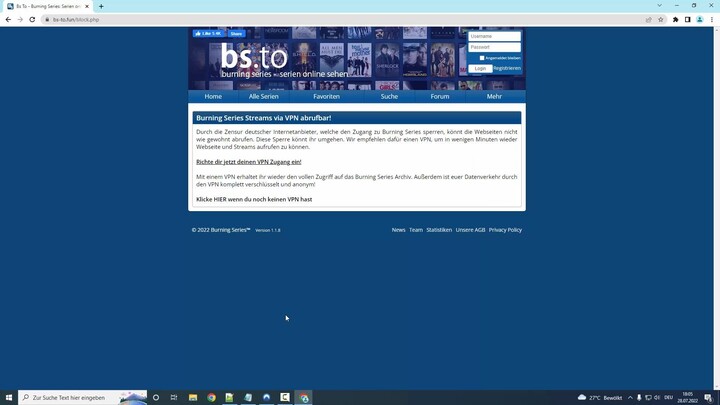Open Task View on the taskbar

pyautogui.click(x=174, y=398)
